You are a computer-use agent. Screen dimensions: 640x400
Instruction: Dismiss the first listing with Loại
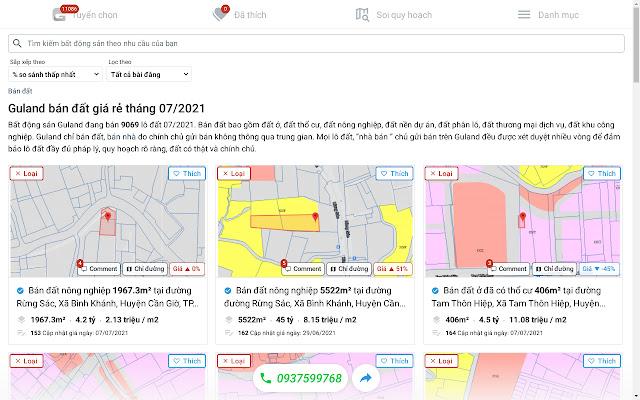click(x=26, y=174)
